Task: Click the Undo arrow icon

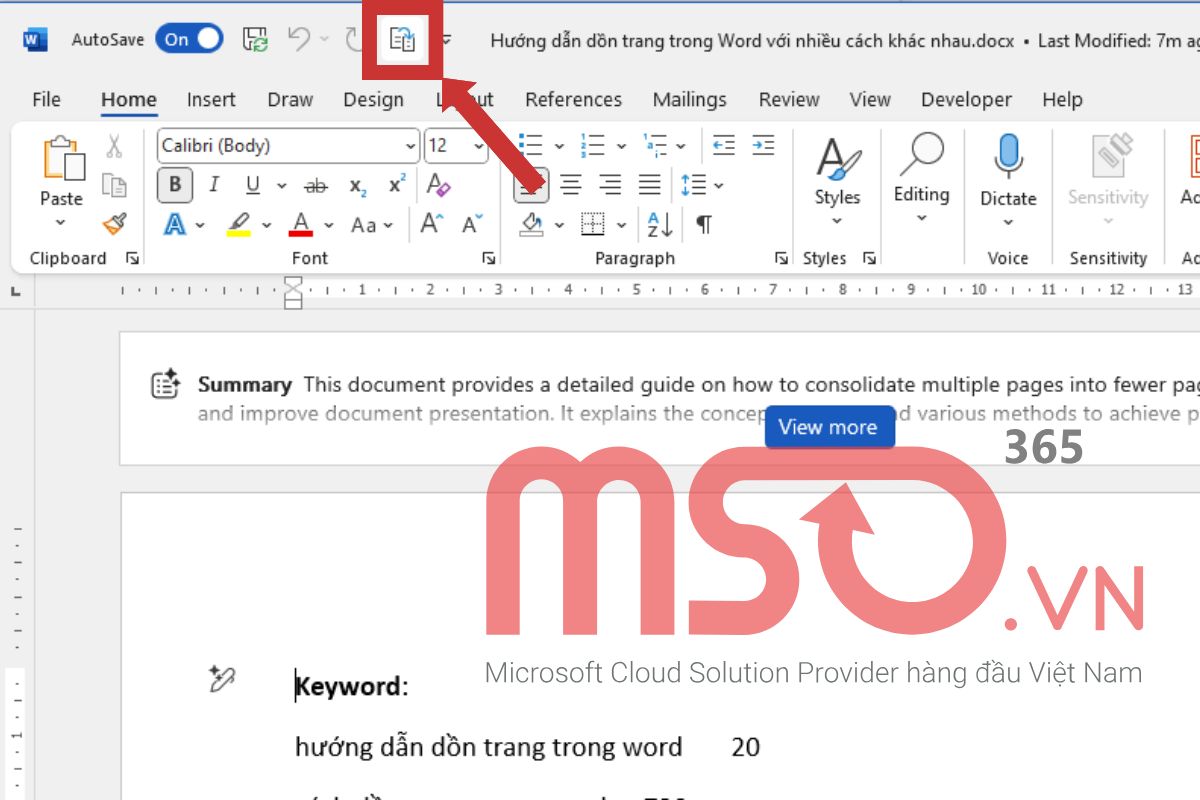Action: point(299,39)
